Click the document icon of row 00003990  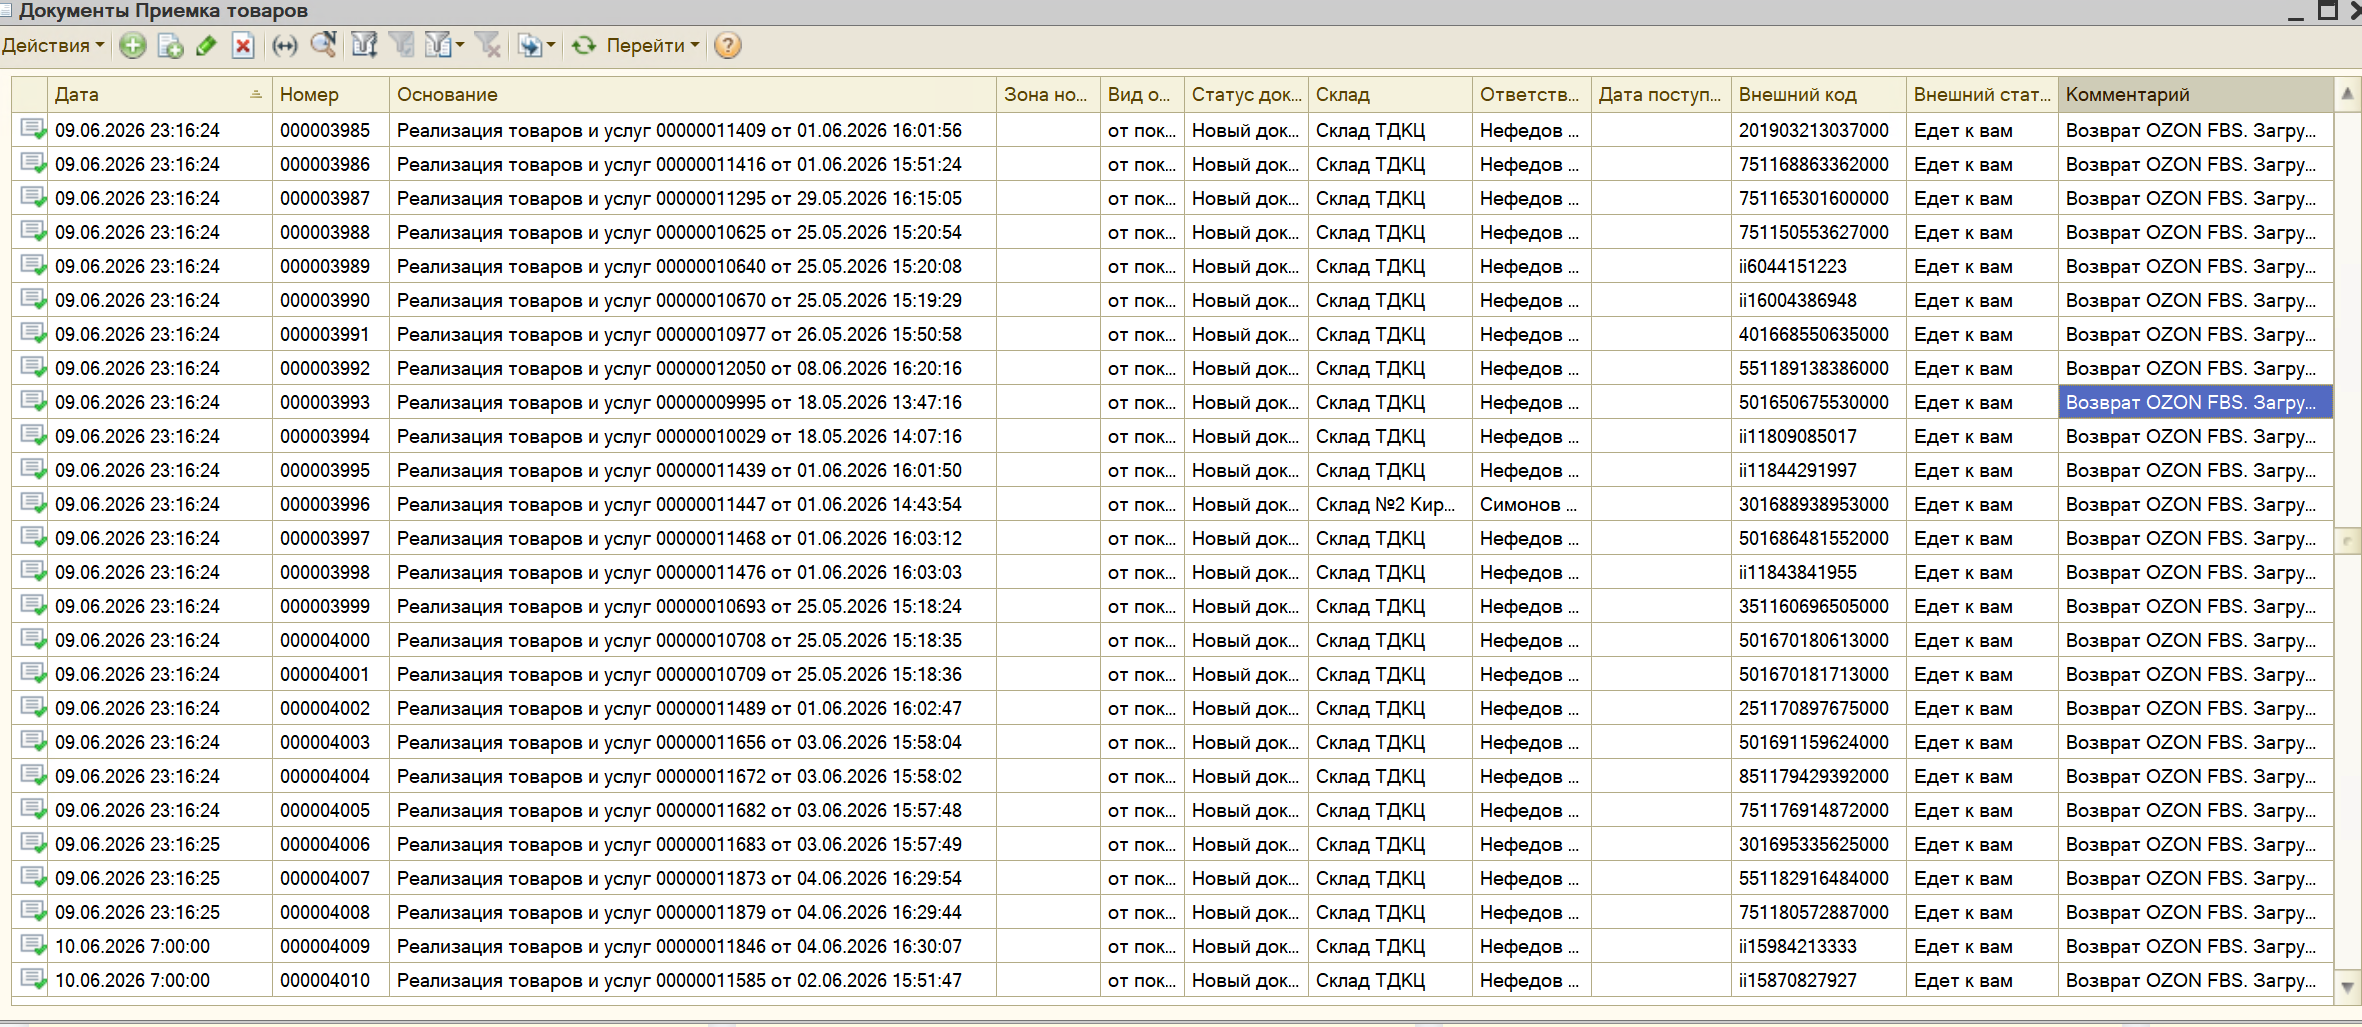click(33, 300)
